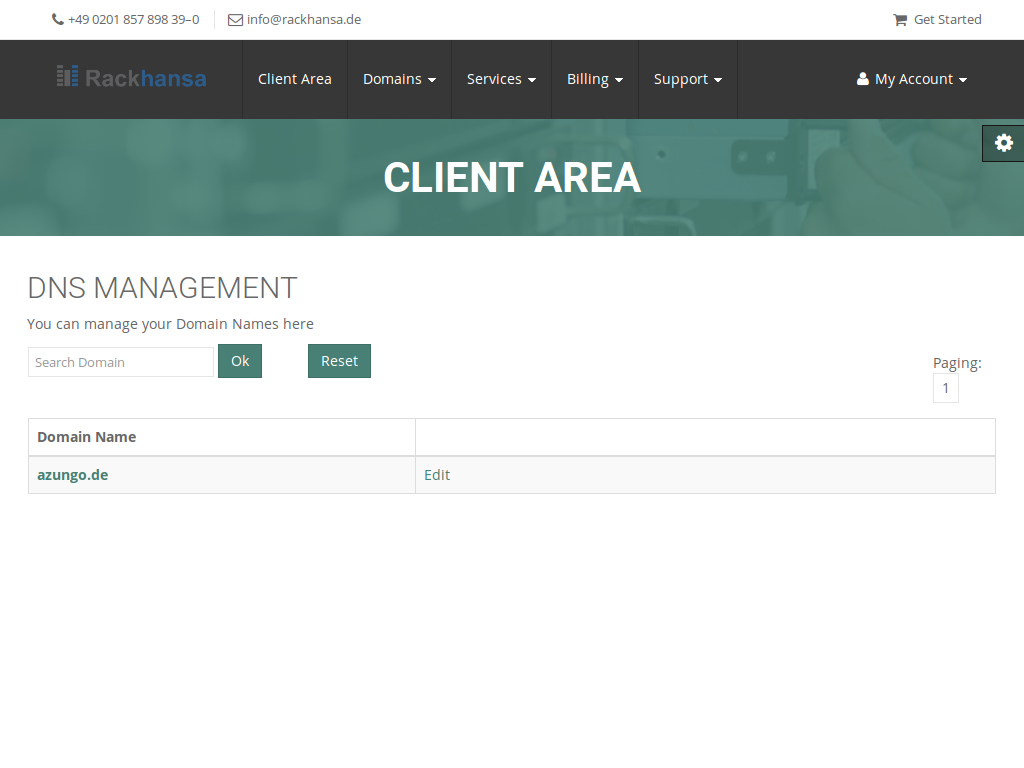Click the CLIENT AREA banner title

click(512, 178)
